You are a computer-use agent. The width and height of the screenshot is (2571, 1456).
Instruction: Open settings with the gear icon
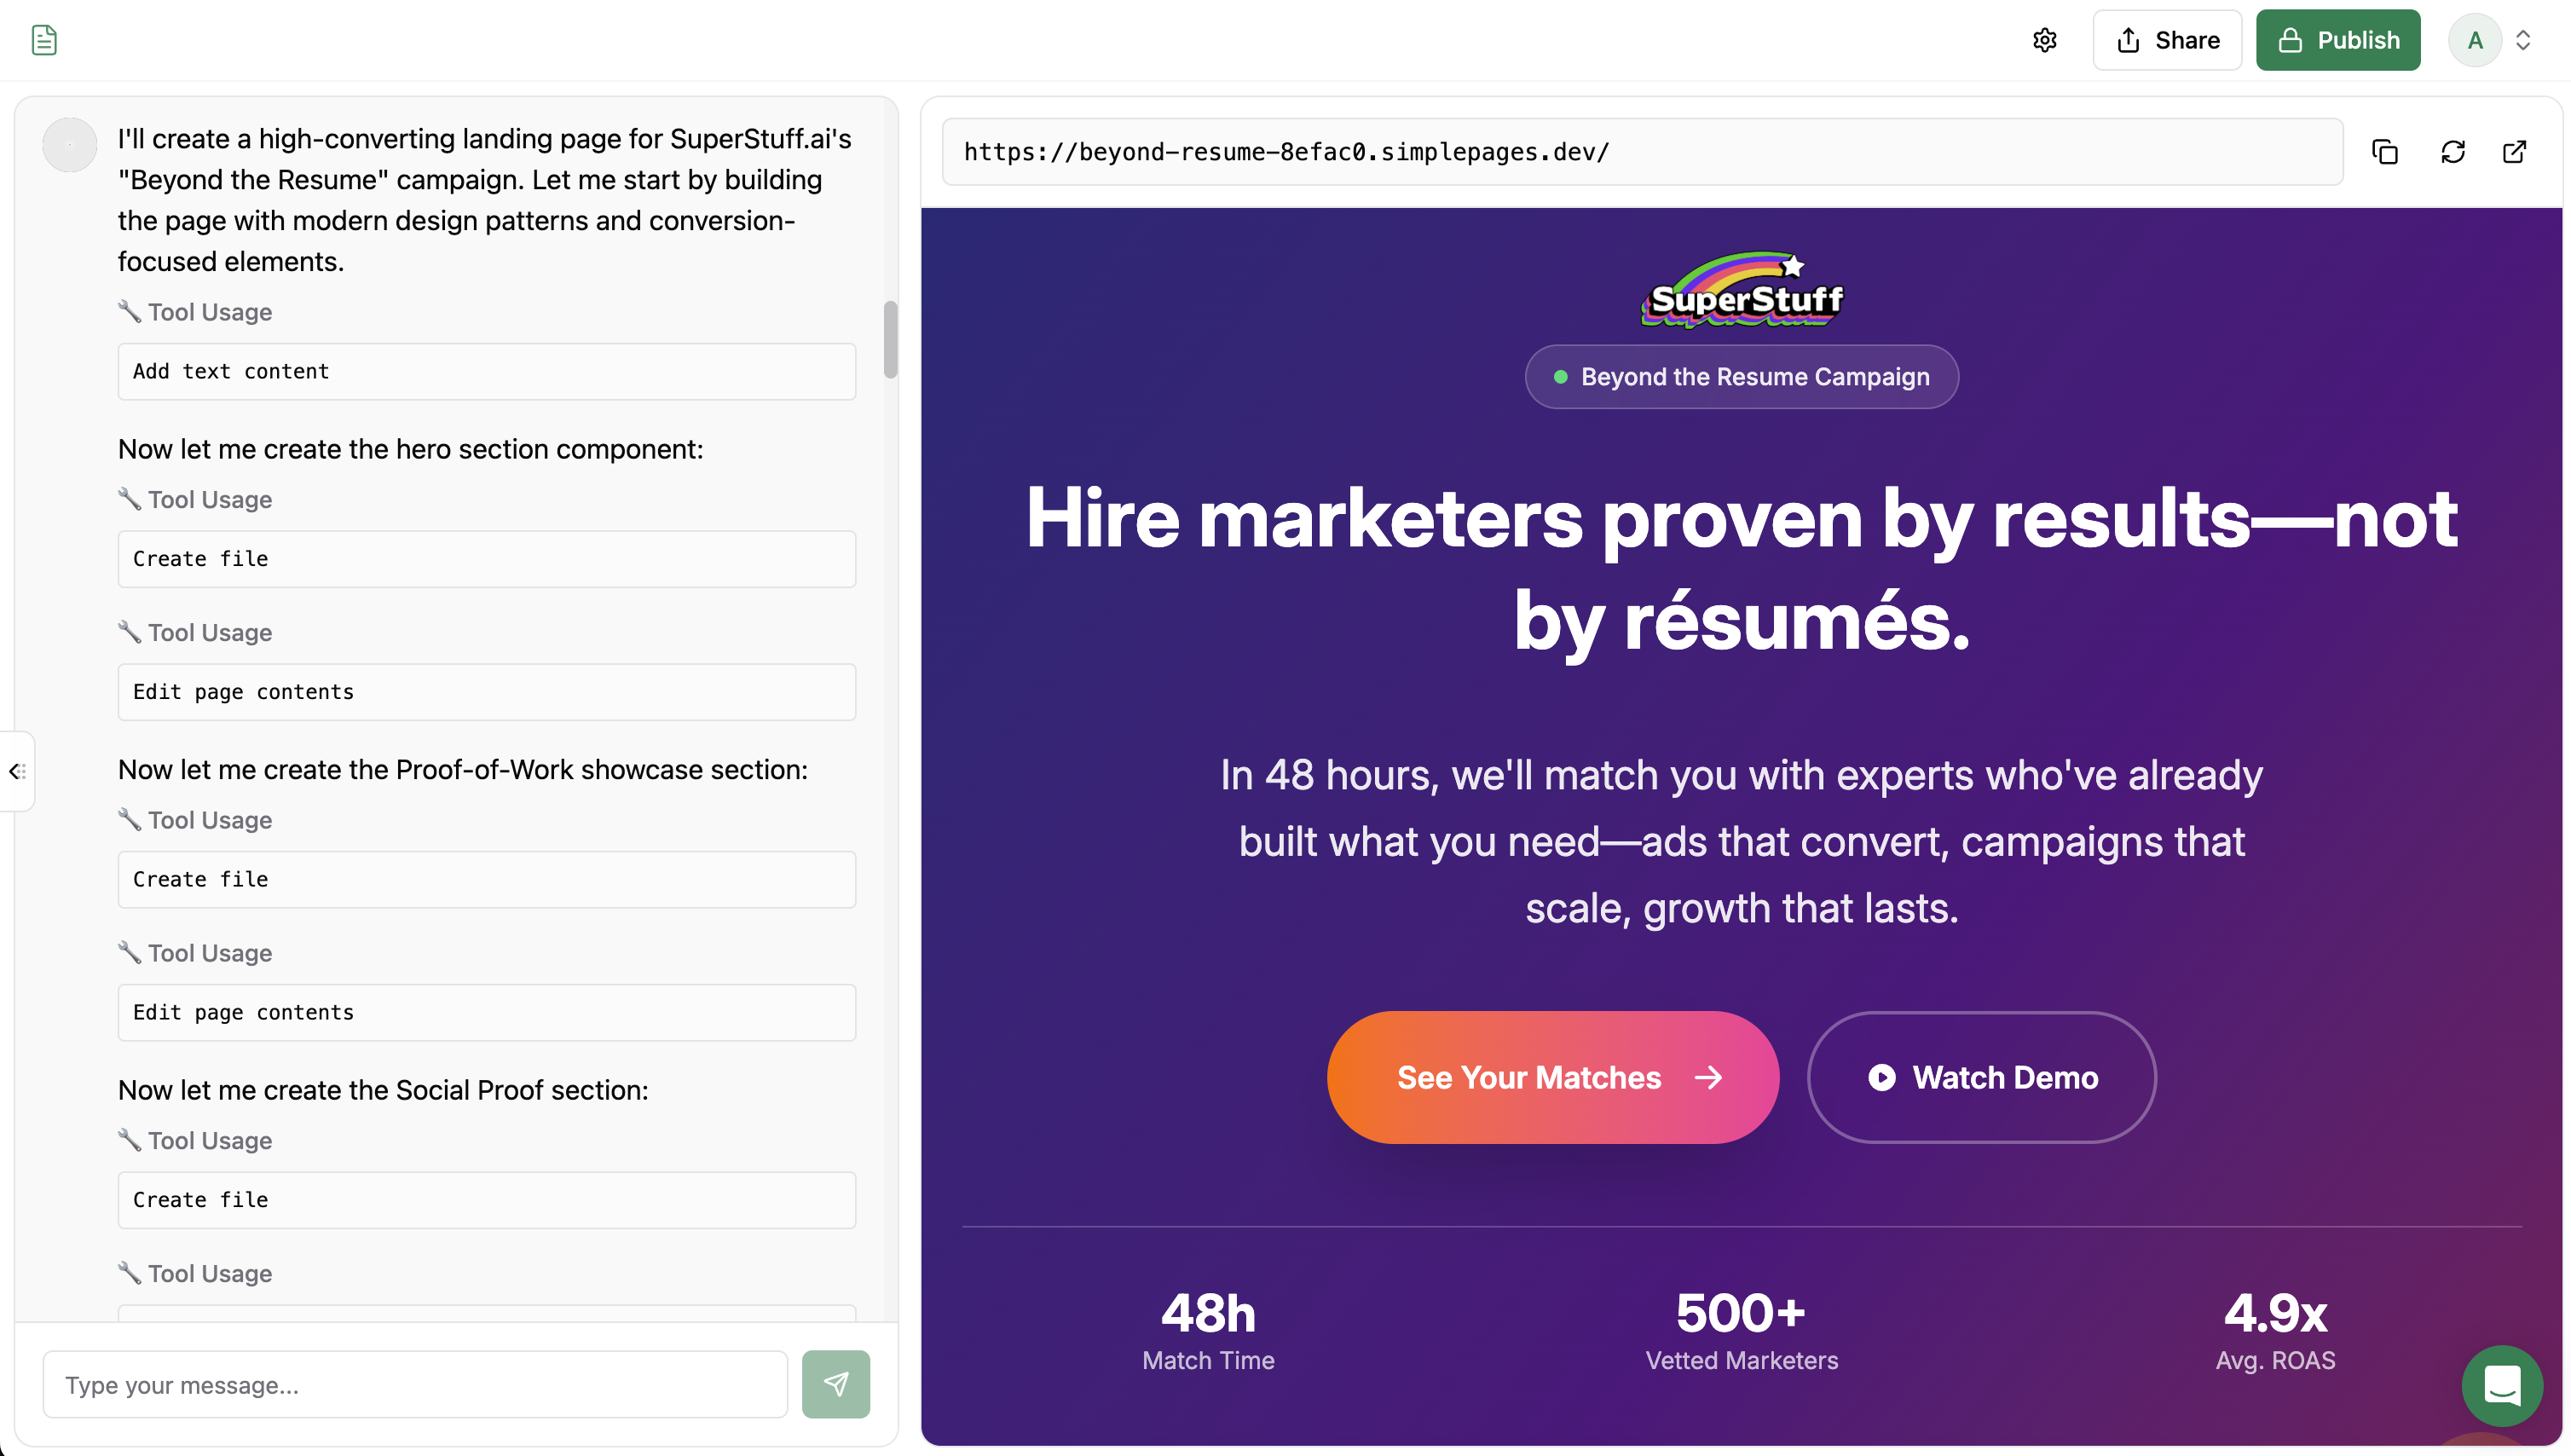[x=2044, y=40]
